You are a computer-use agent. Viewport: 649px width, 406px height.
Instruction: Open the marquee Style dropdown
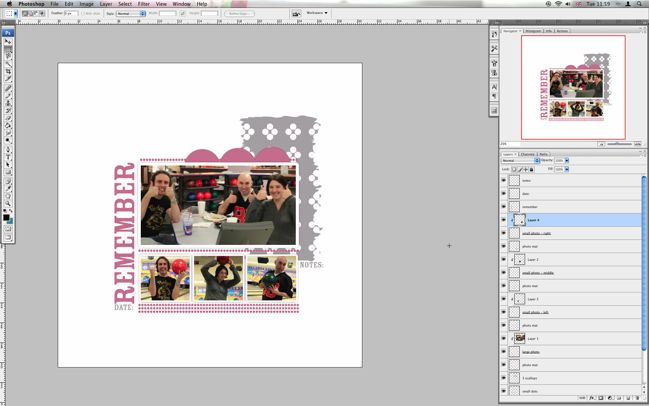coord(131,14)
